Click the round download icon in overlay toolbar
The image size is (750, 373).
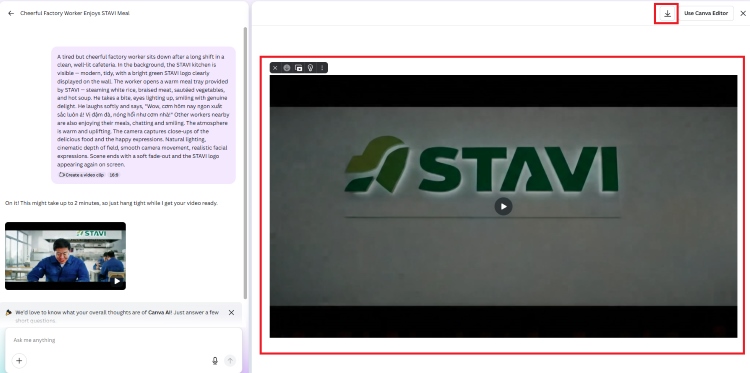[x=287, y=68]
